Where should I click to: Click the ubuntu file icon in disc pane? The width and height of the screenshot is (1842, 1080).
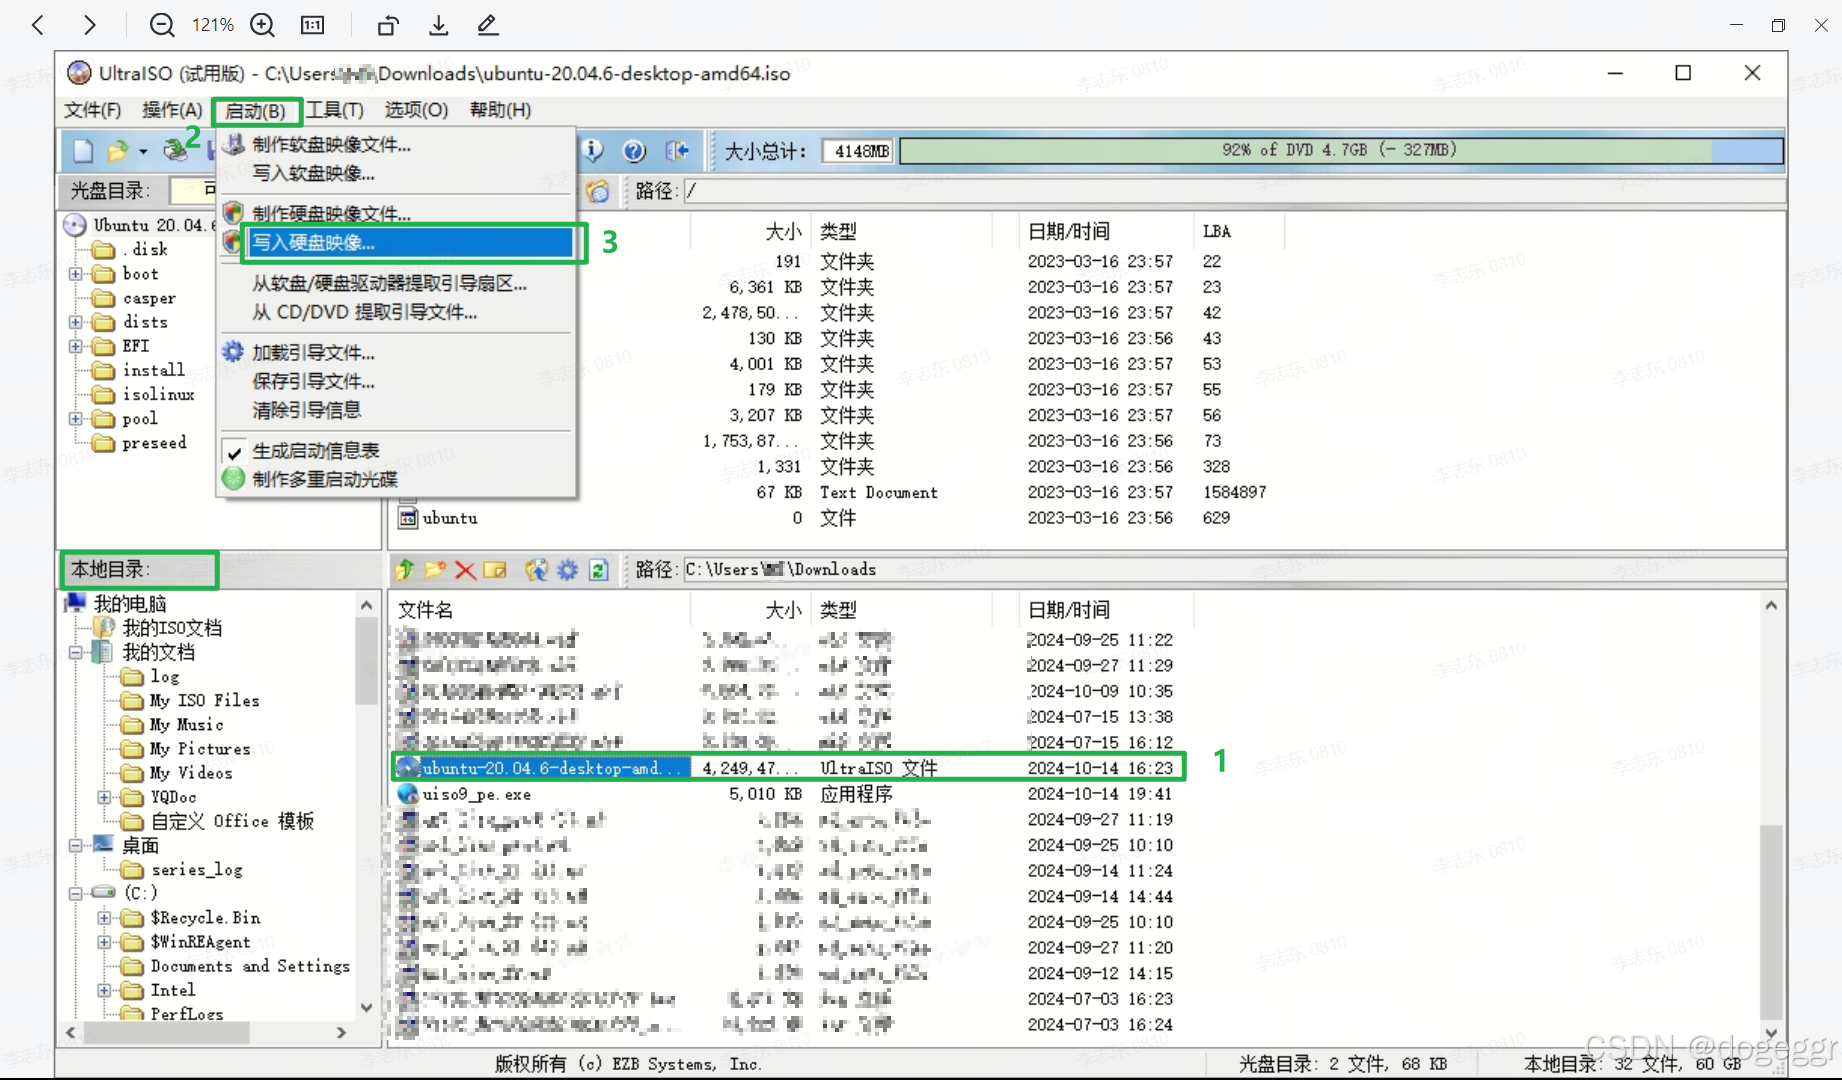point(408,518)
